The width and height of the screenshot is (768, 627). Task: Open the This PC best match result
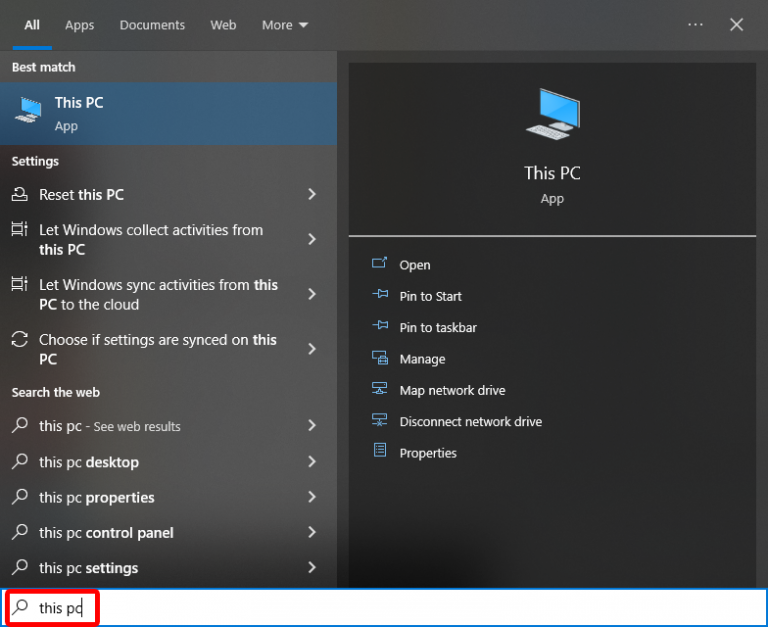(168, 113)
